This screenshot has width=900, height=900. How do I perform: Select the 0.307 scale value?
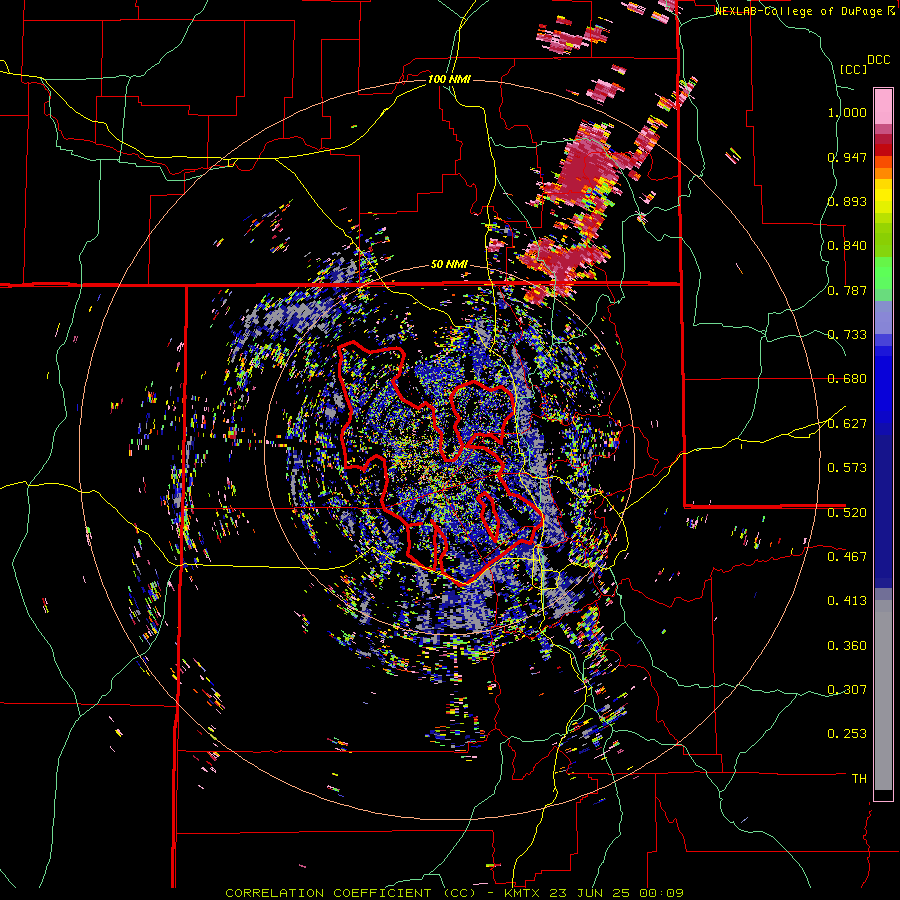coord(847,690)
